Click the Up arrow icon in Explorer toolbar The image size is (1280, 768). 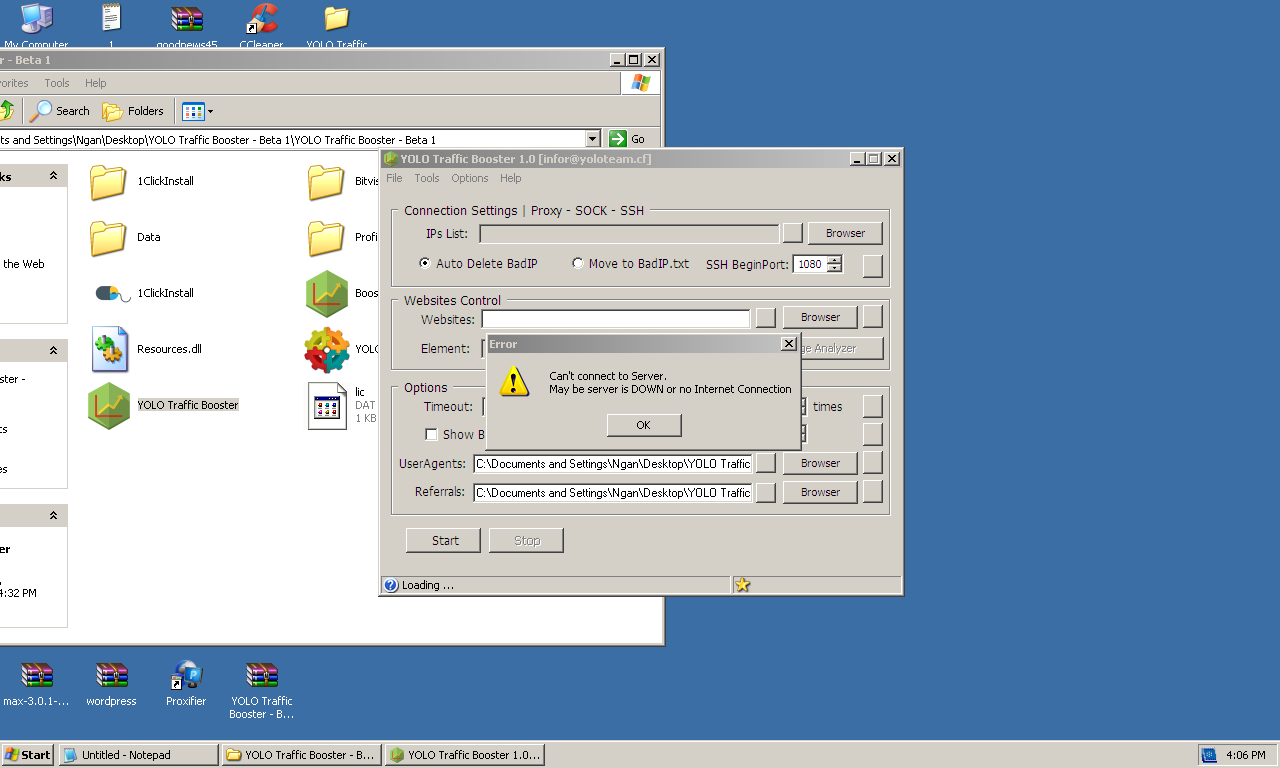[x=6, y=111]
